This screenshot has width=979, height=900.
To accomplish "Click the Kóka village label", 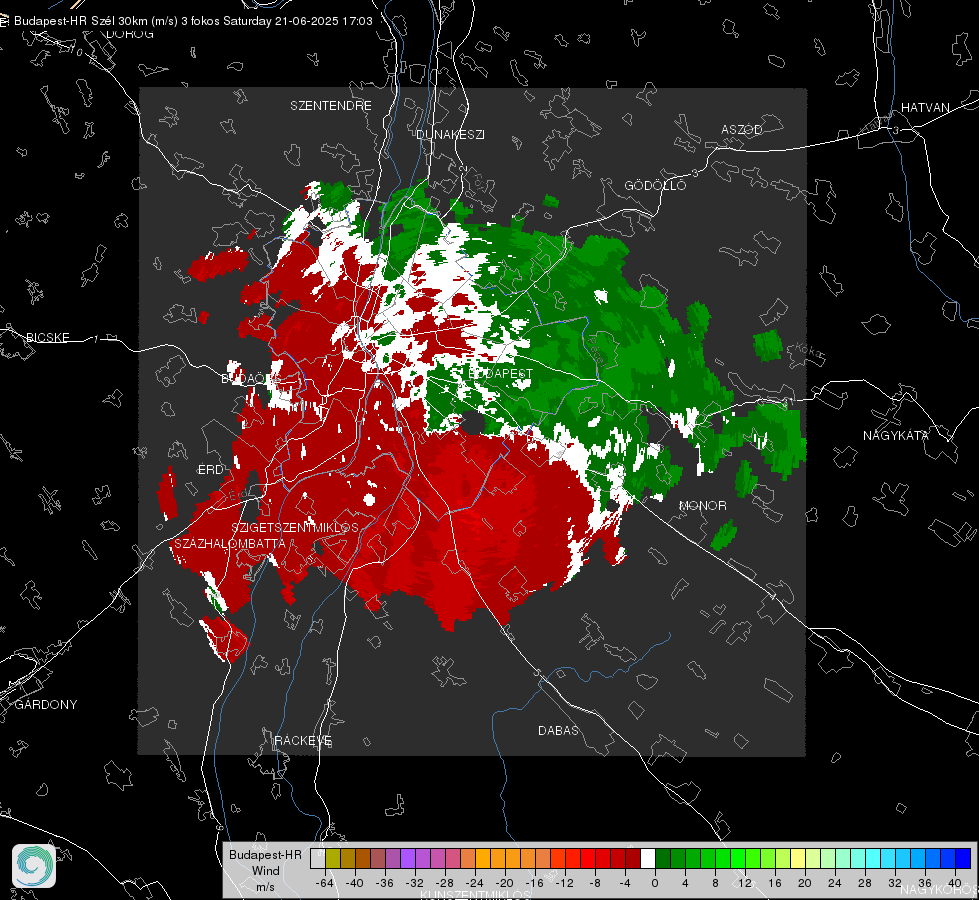I will [807, 350].
